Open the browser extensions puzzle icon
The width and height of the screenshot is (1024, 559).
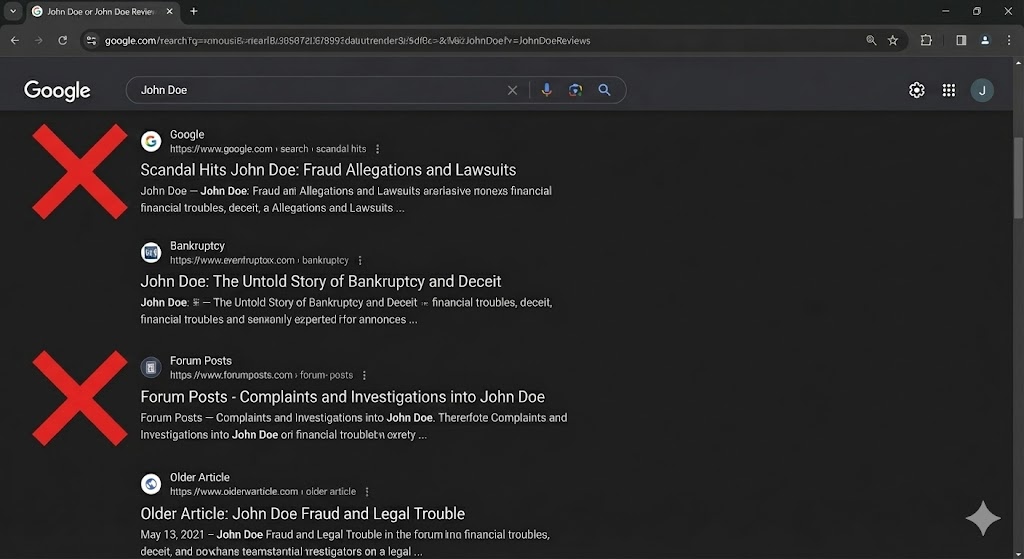click(x=926, y=40)
